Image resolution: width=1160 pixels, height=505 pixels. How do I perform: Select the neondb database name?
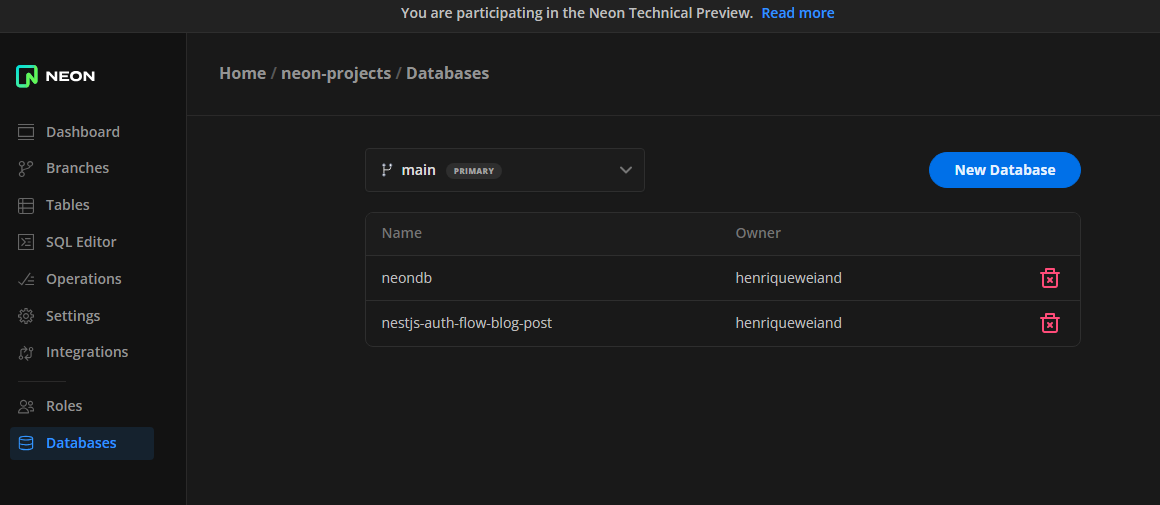[x=406, y=278]
